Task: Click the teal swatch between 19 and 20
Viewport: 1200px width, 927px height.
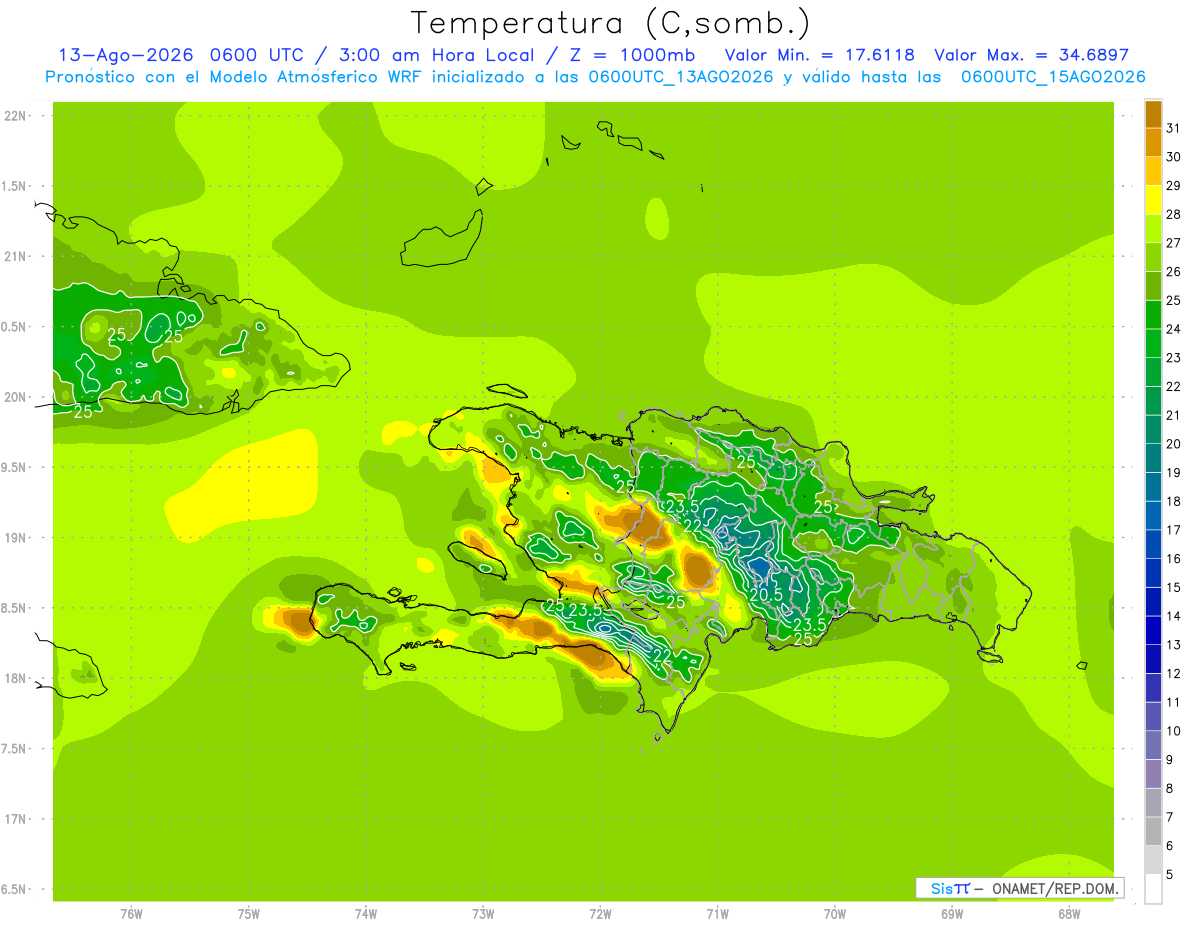Action: (x=1153, y=458)
